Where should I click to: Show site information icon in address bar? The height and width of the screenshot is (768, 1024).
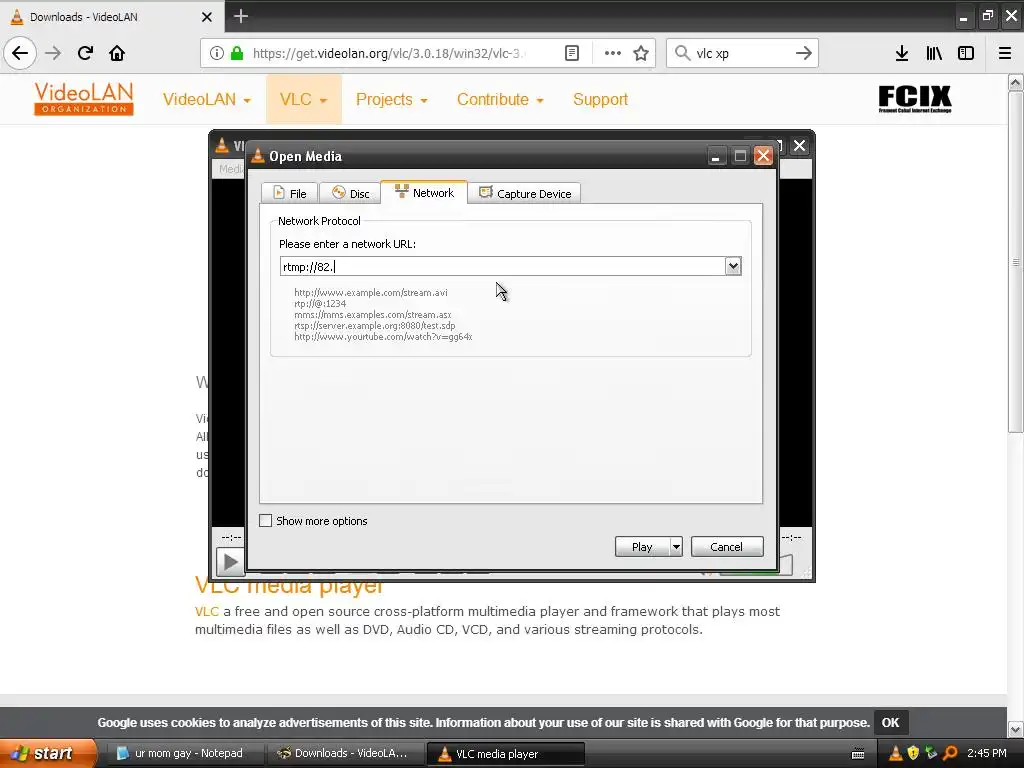tap(217, 53)
